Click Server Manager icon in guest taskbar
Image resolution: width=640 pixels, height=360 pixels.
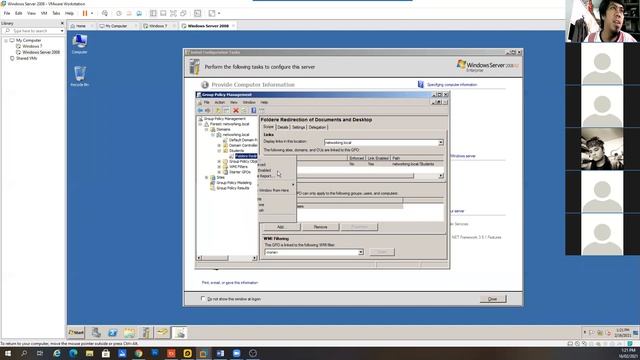pos(96,333)
